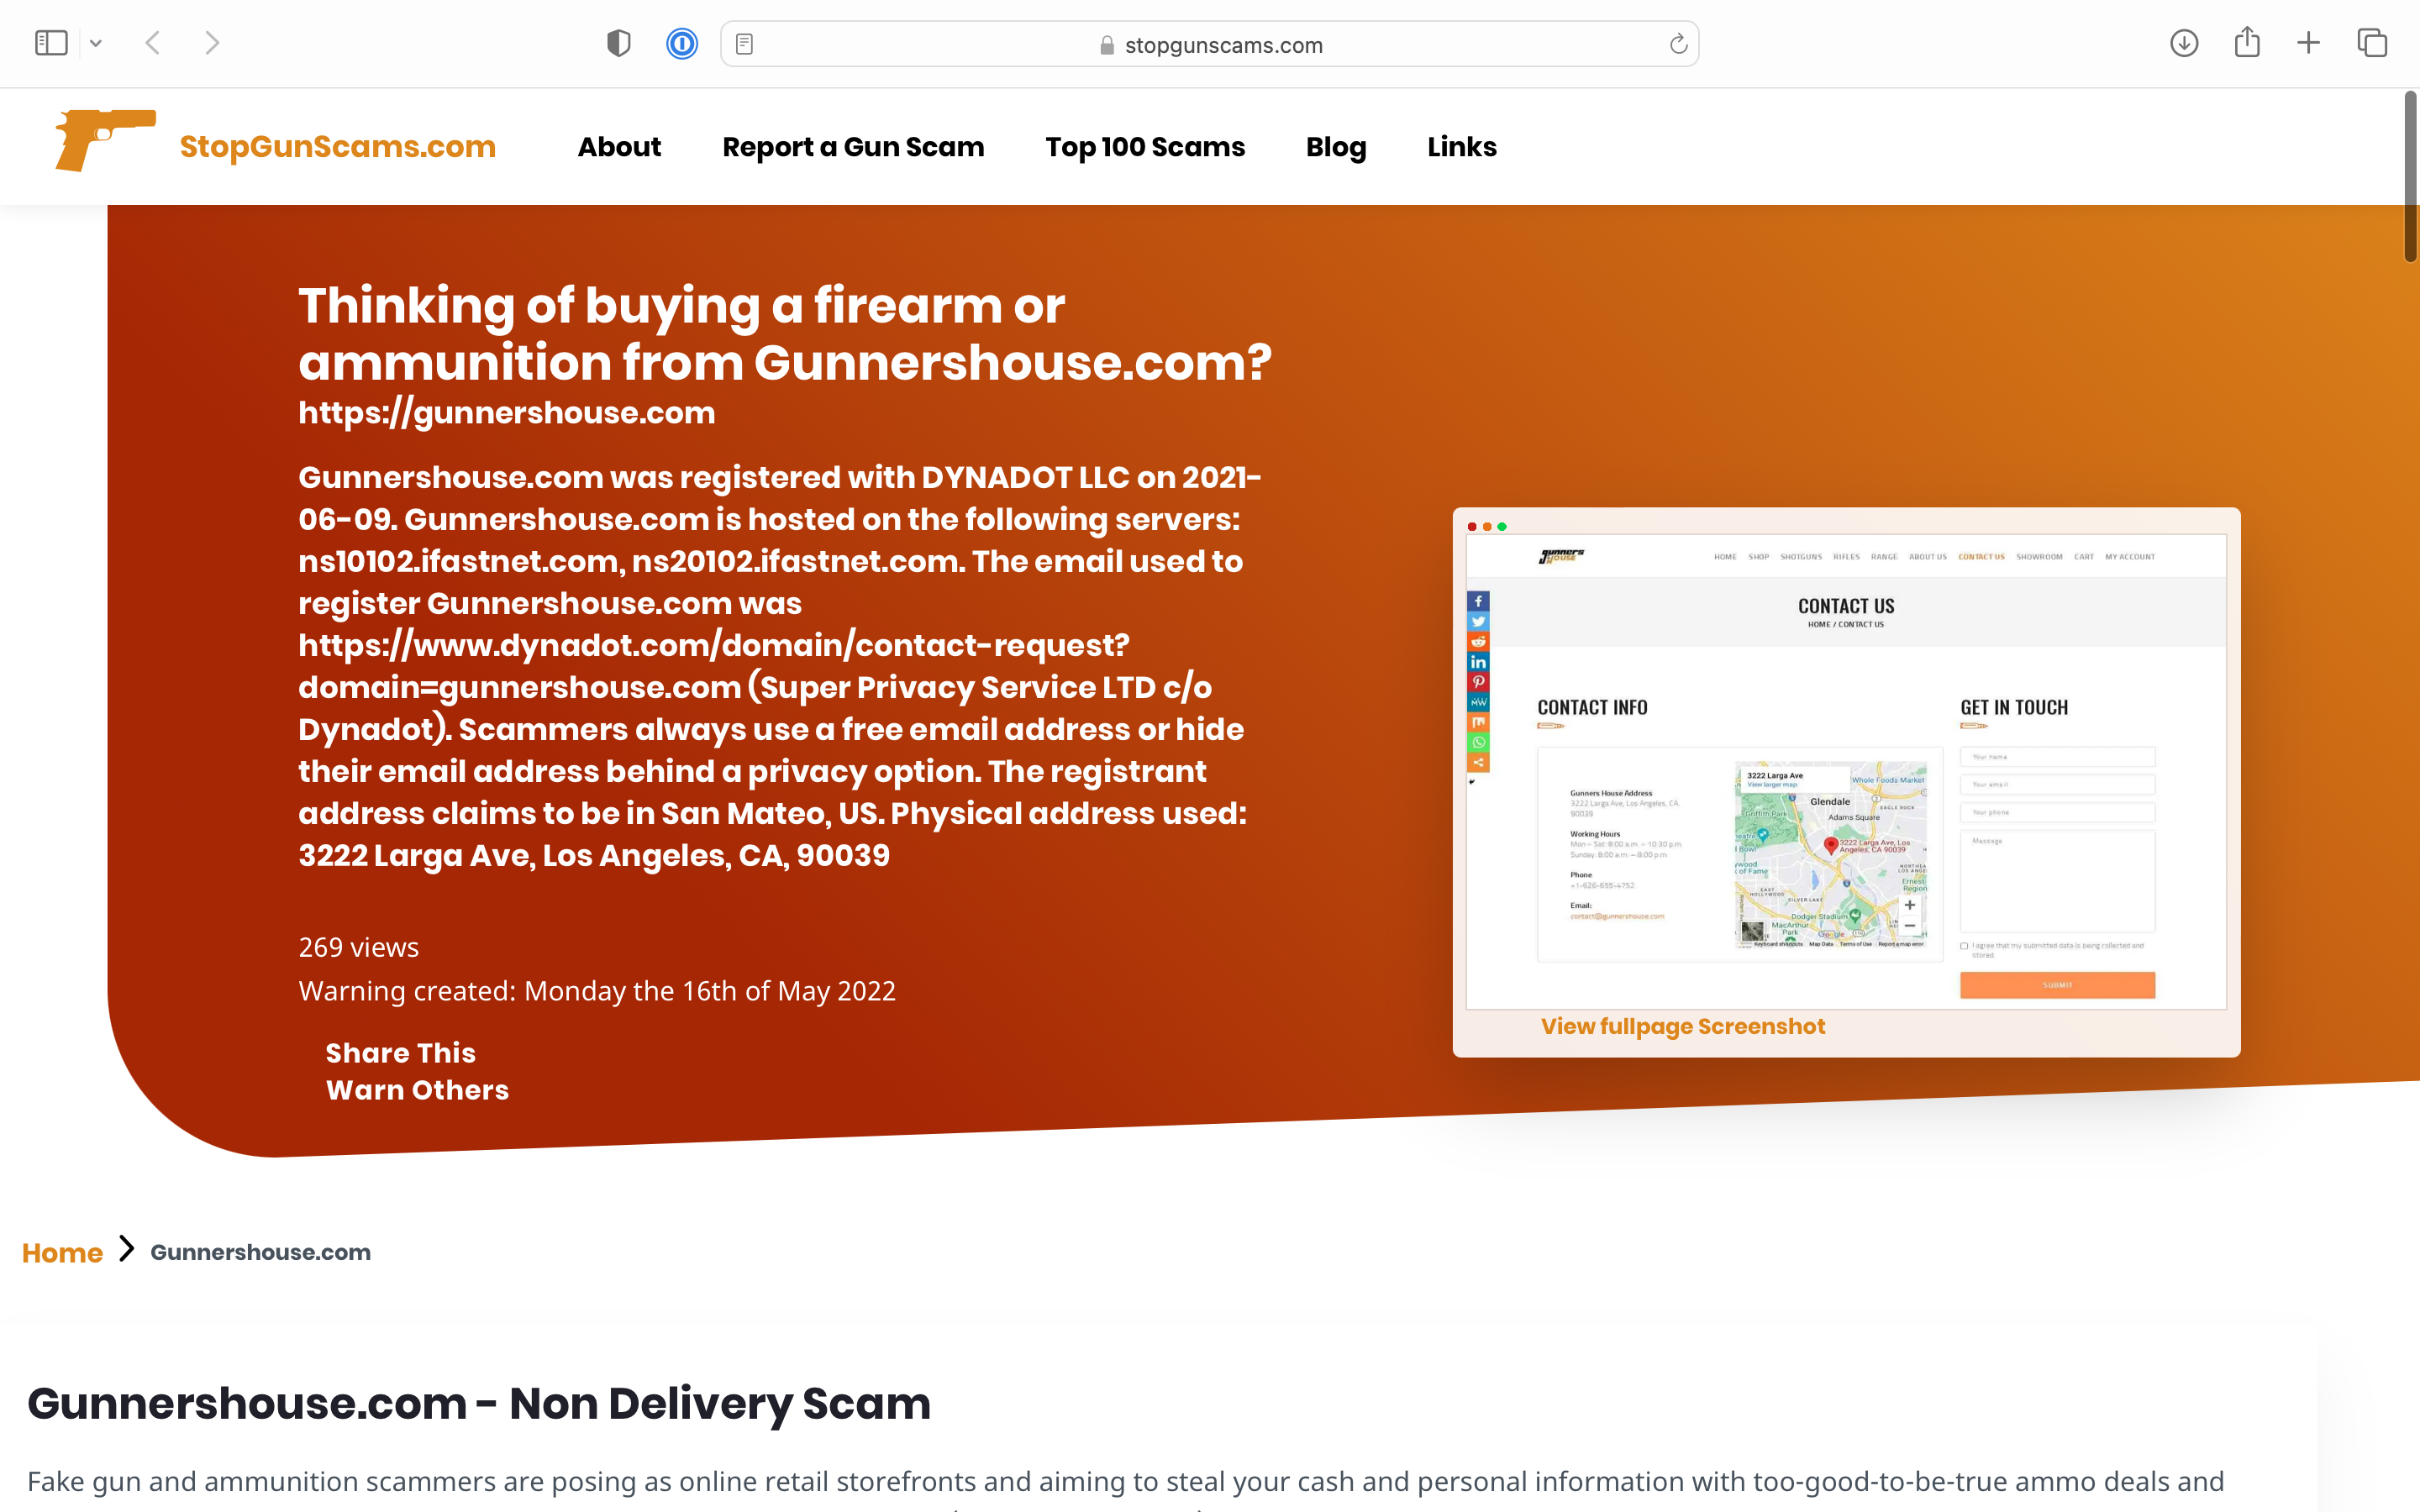Open a new tab with plus icon
Viewport: 2420px width, 1512px height.
pos(2308,43)
